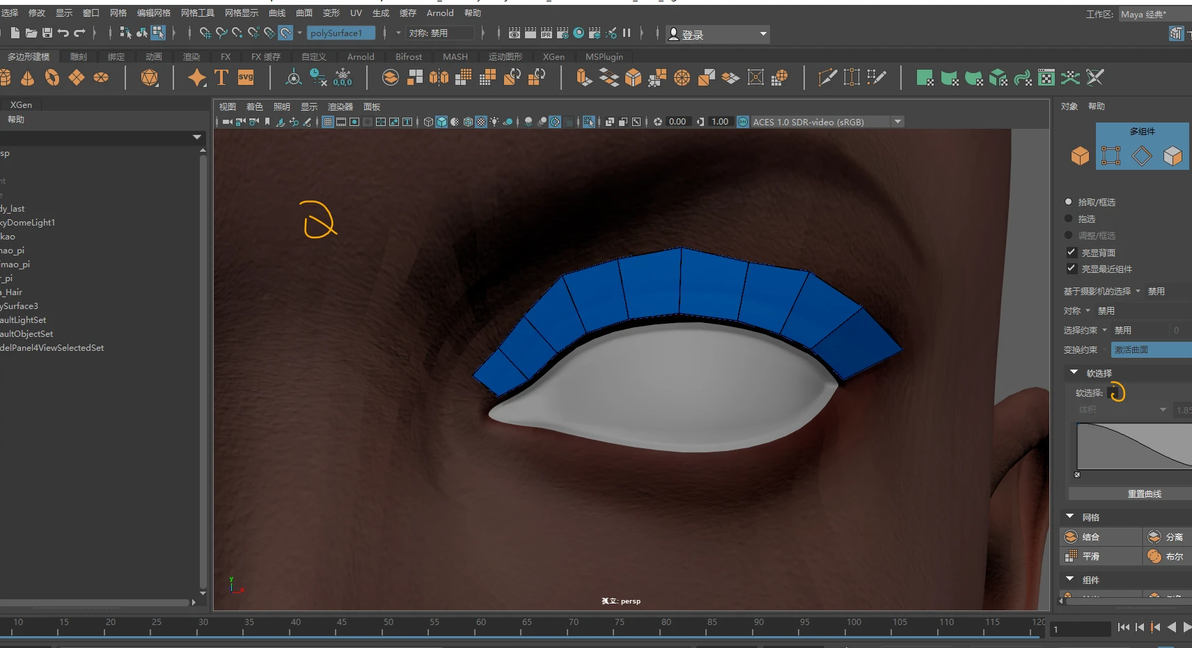The width and height of the screenshot is (1192, 648).
Task: Open the 编辑网格 menu
Action: pyautogui.click(x=153, y=14)
